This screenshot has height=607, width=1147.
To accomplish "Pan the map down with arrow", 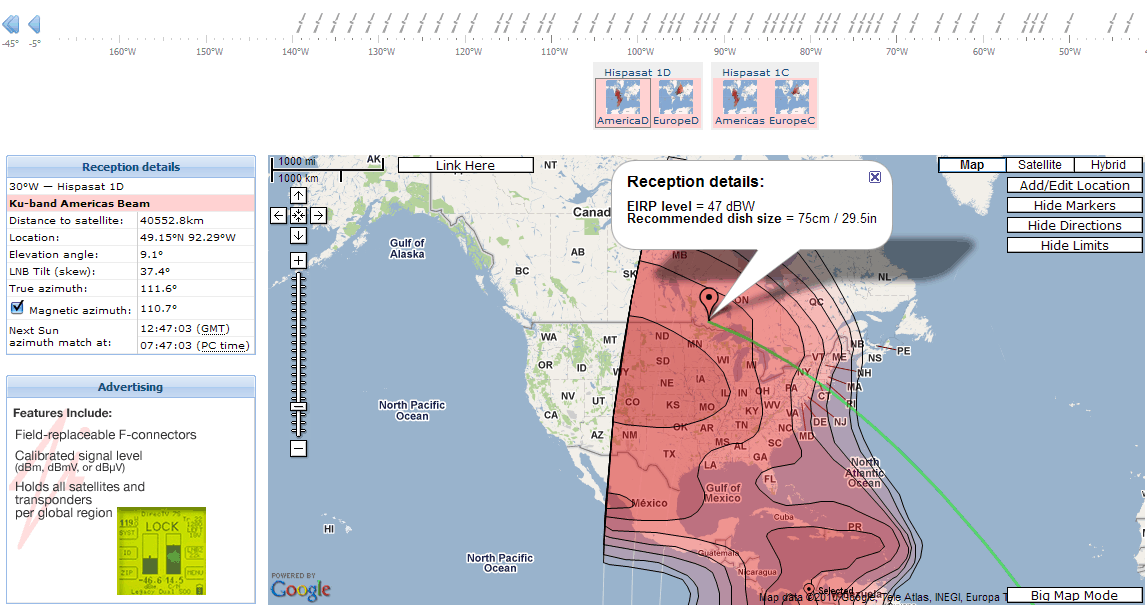I will click(298, 235).
